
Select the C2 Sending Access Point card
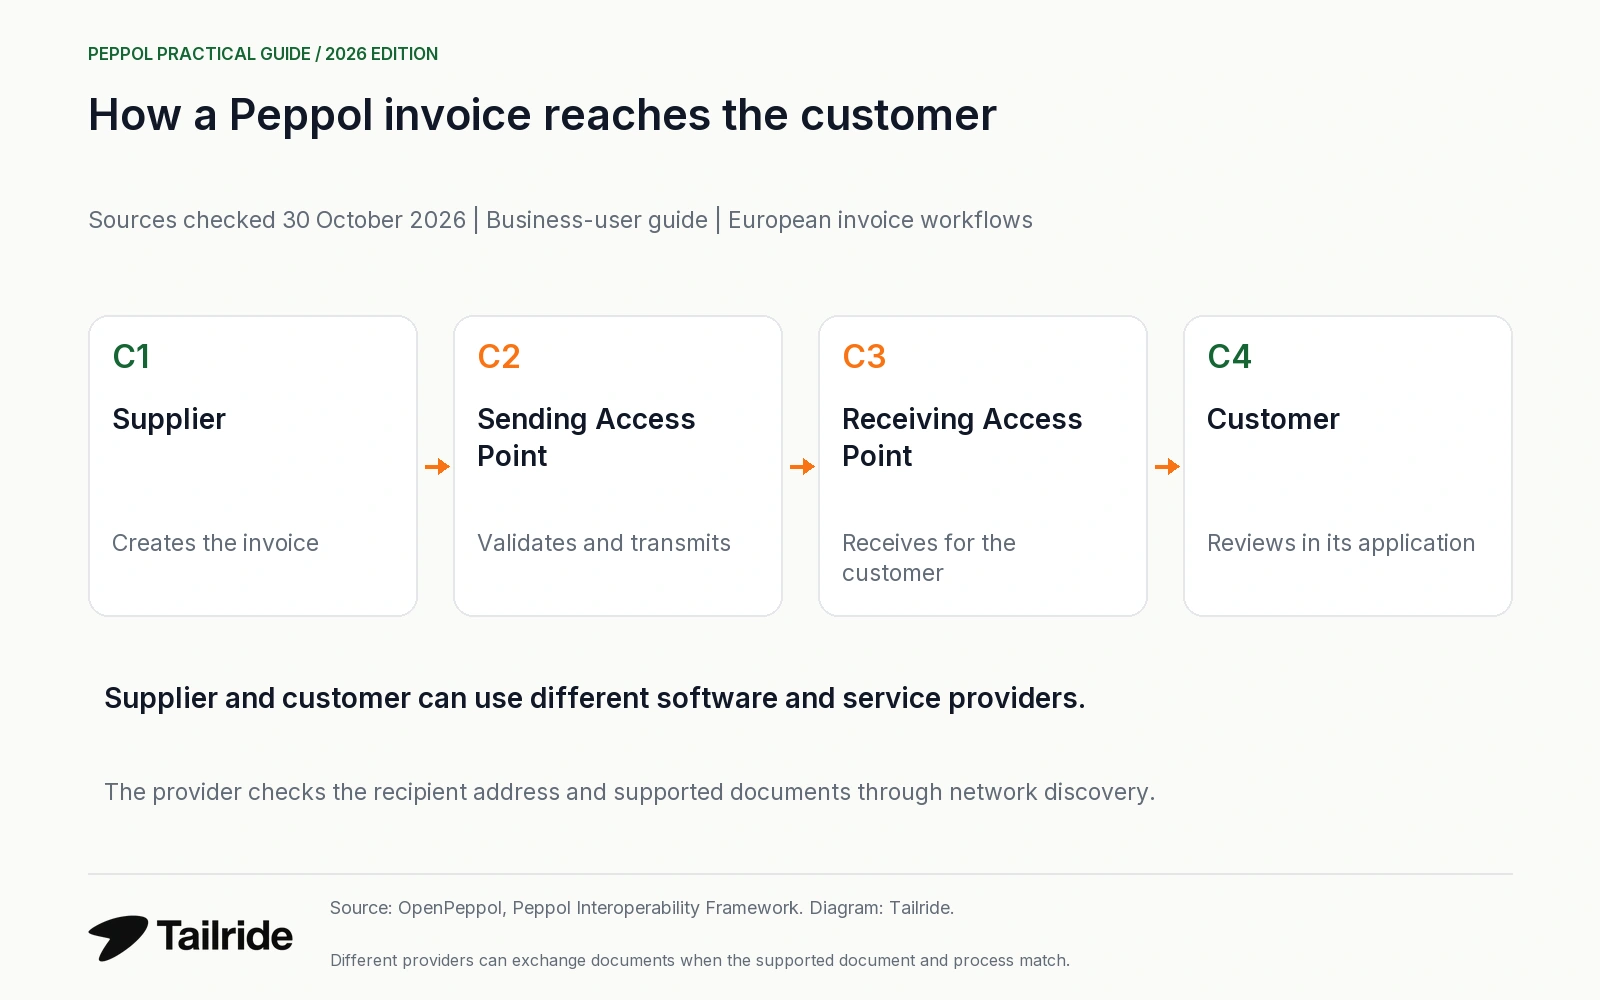(x=618, y=466)
